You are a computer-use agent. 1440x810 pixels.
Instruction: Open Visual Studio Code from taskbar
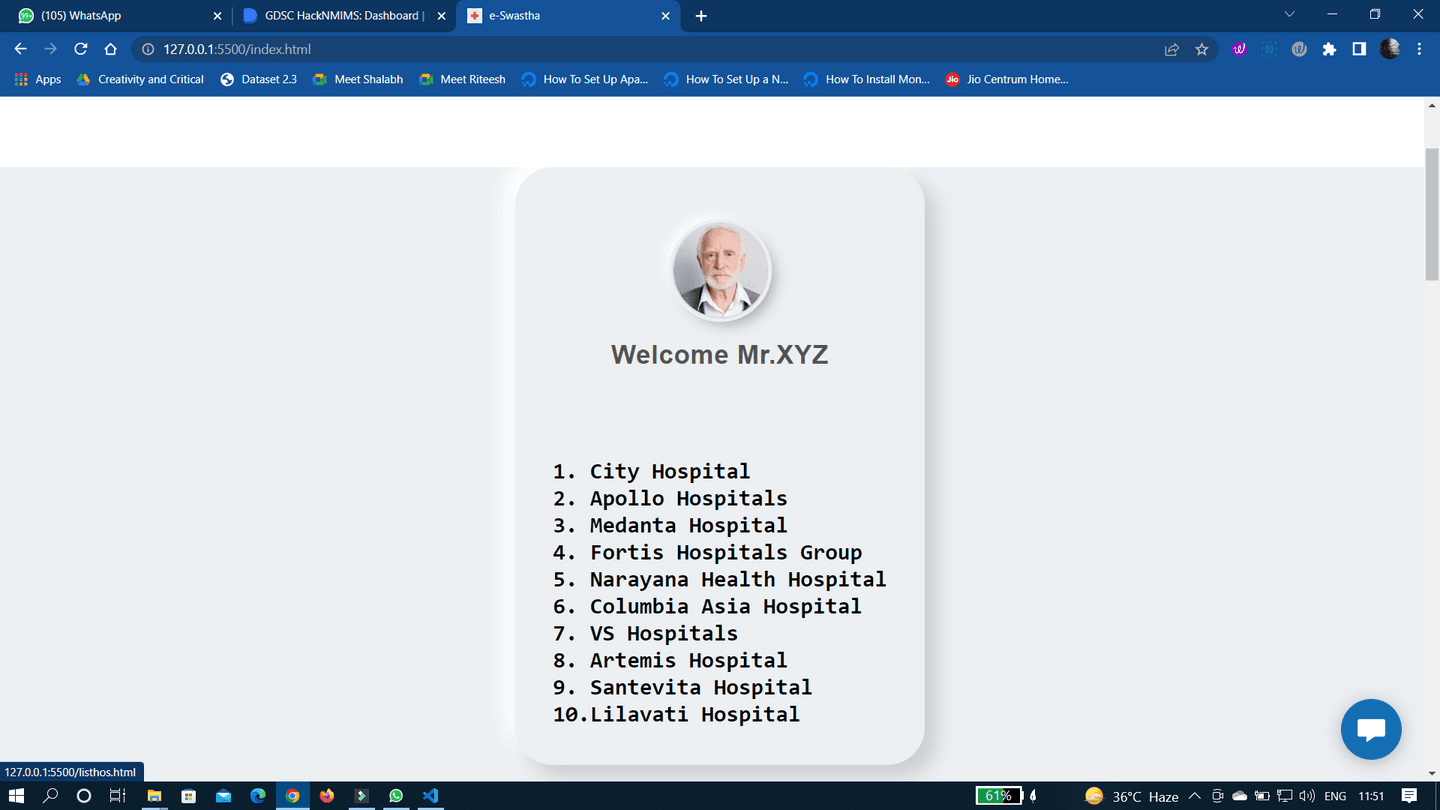[x=430, y=796]
